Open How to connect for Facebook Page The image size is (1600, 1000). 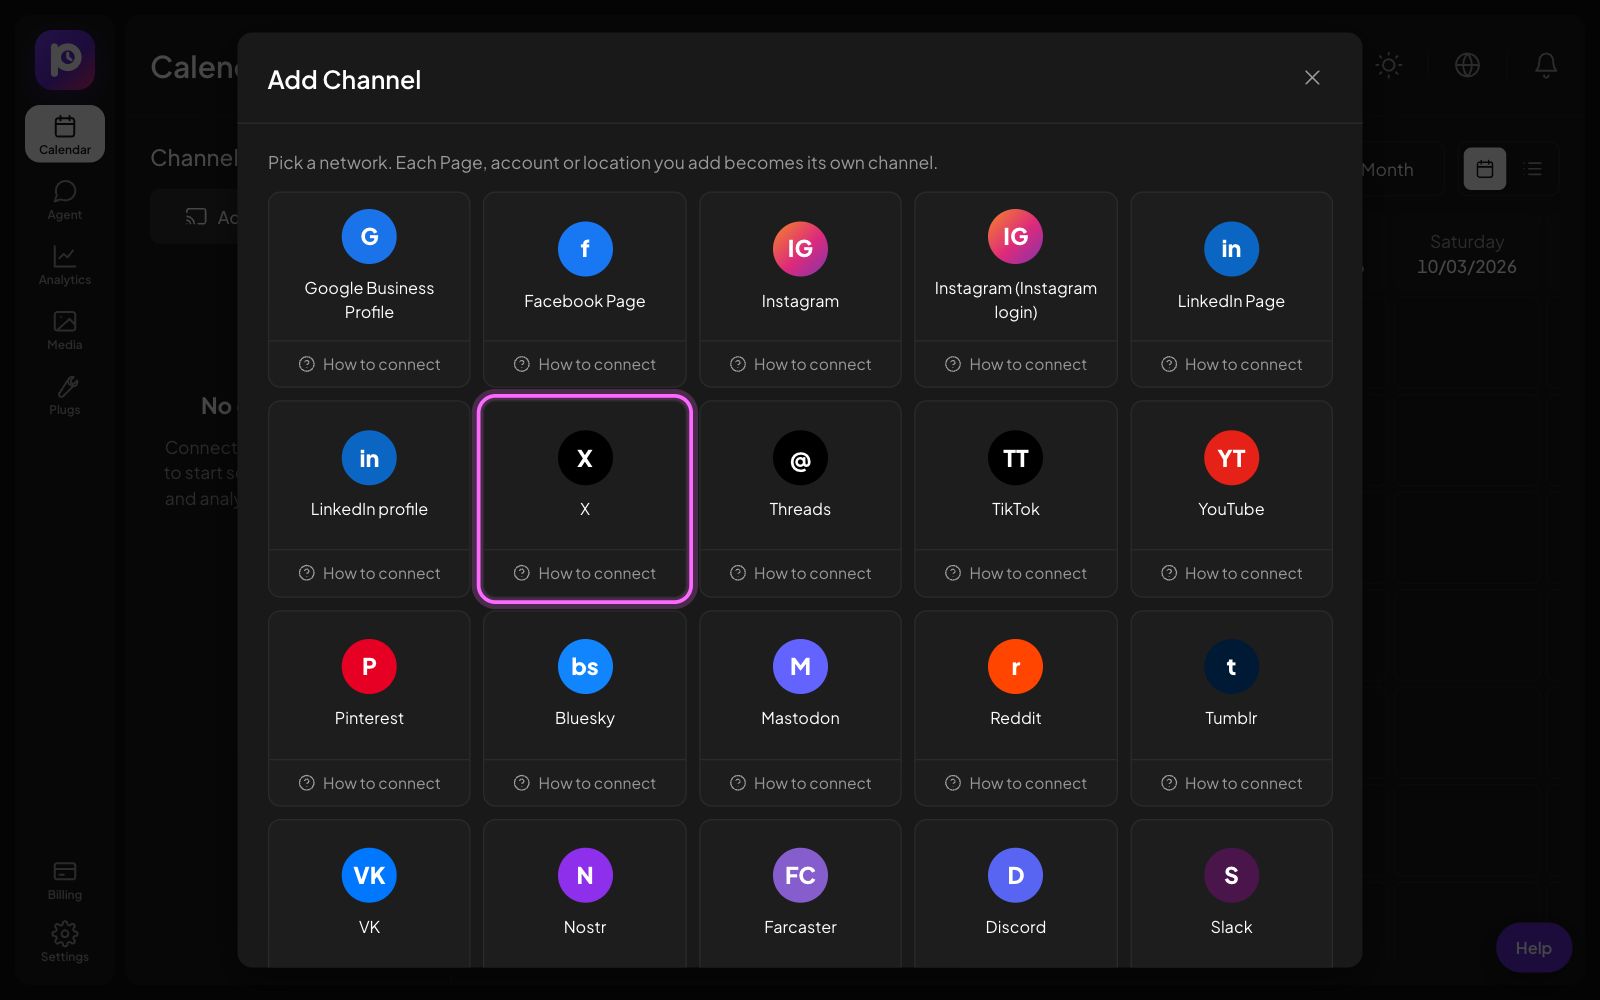(585, 364)
